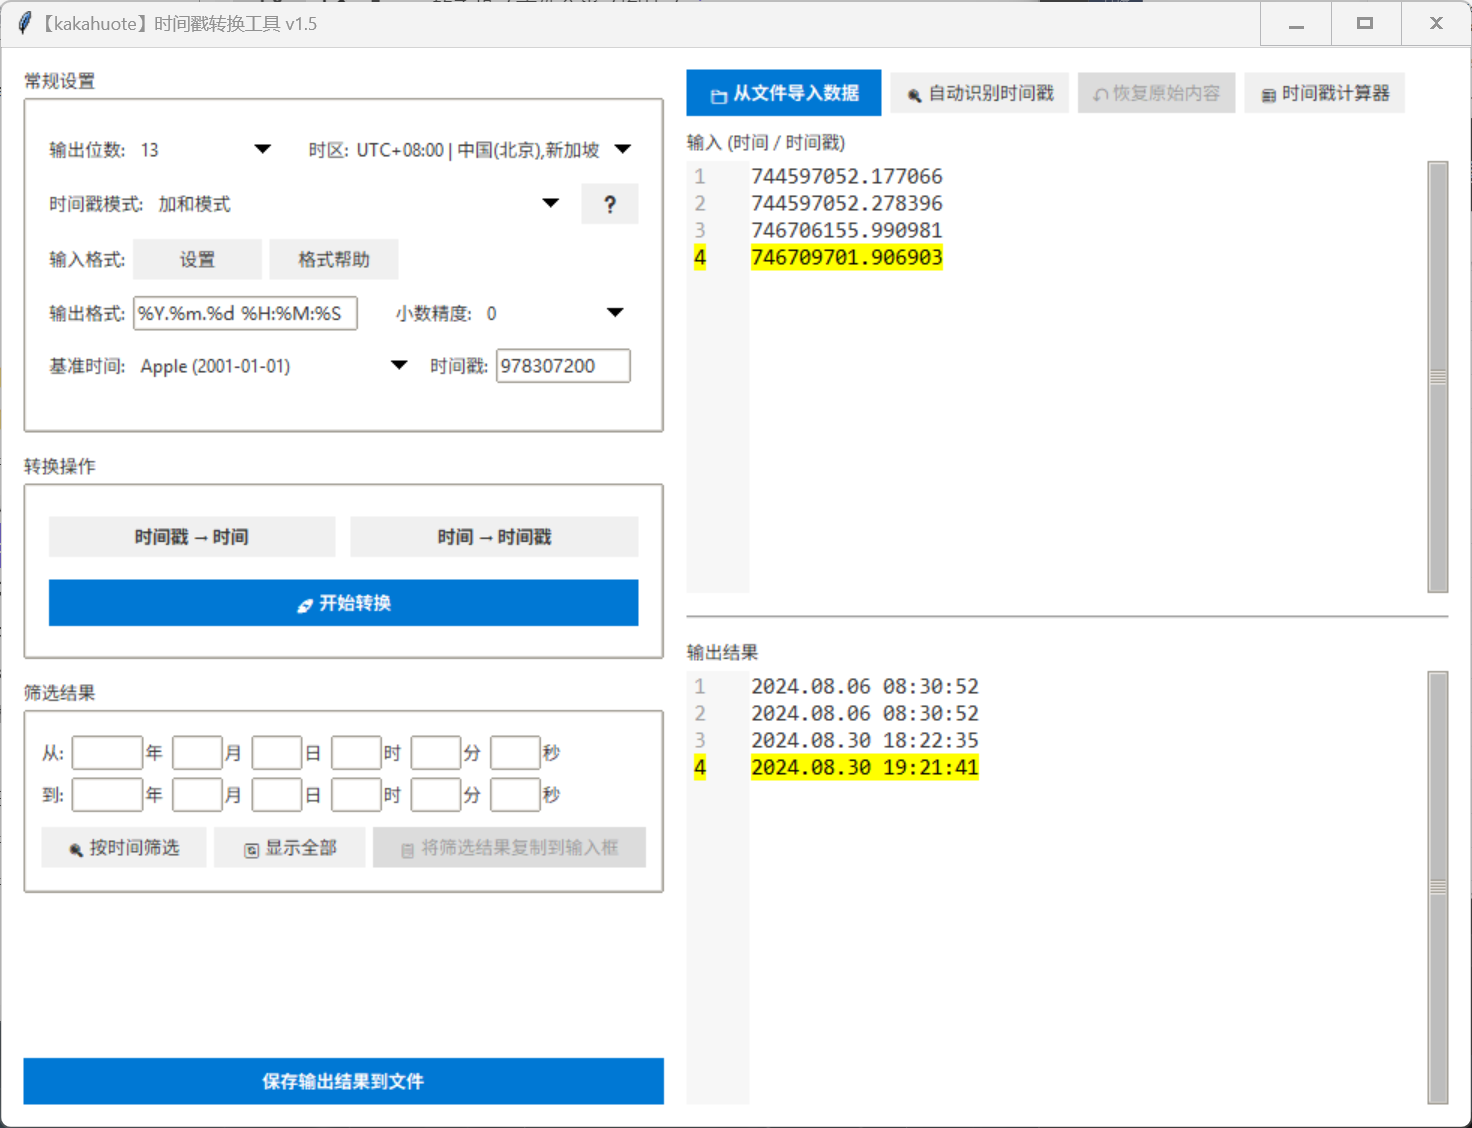Click the question mark help button

coord(609,204)
